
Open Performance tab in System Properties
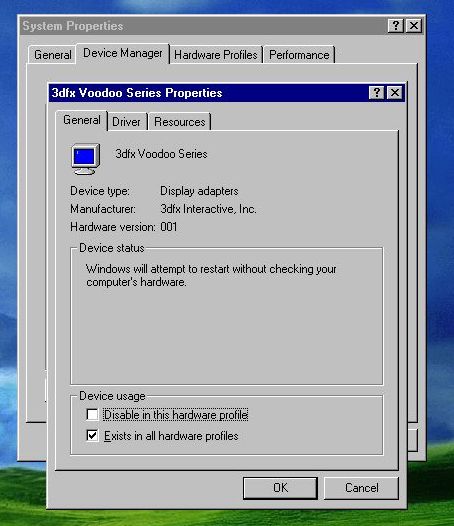[x=299, y=55]
